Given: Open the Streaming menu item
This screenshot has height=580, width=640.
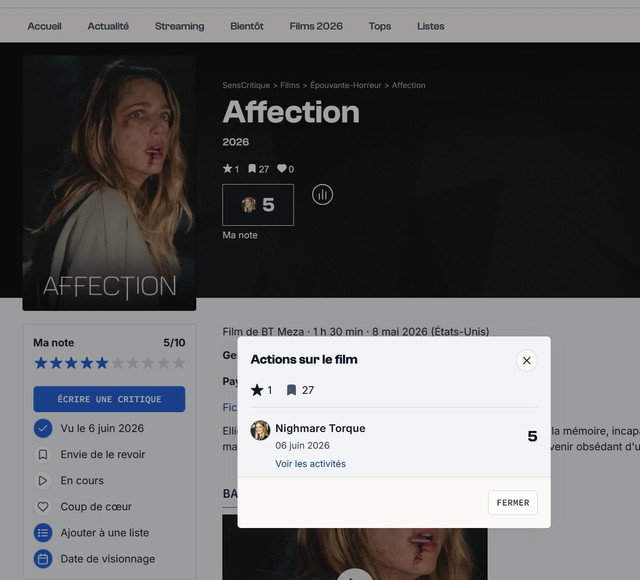Looking at the screenshot, I should pos(180,26).
